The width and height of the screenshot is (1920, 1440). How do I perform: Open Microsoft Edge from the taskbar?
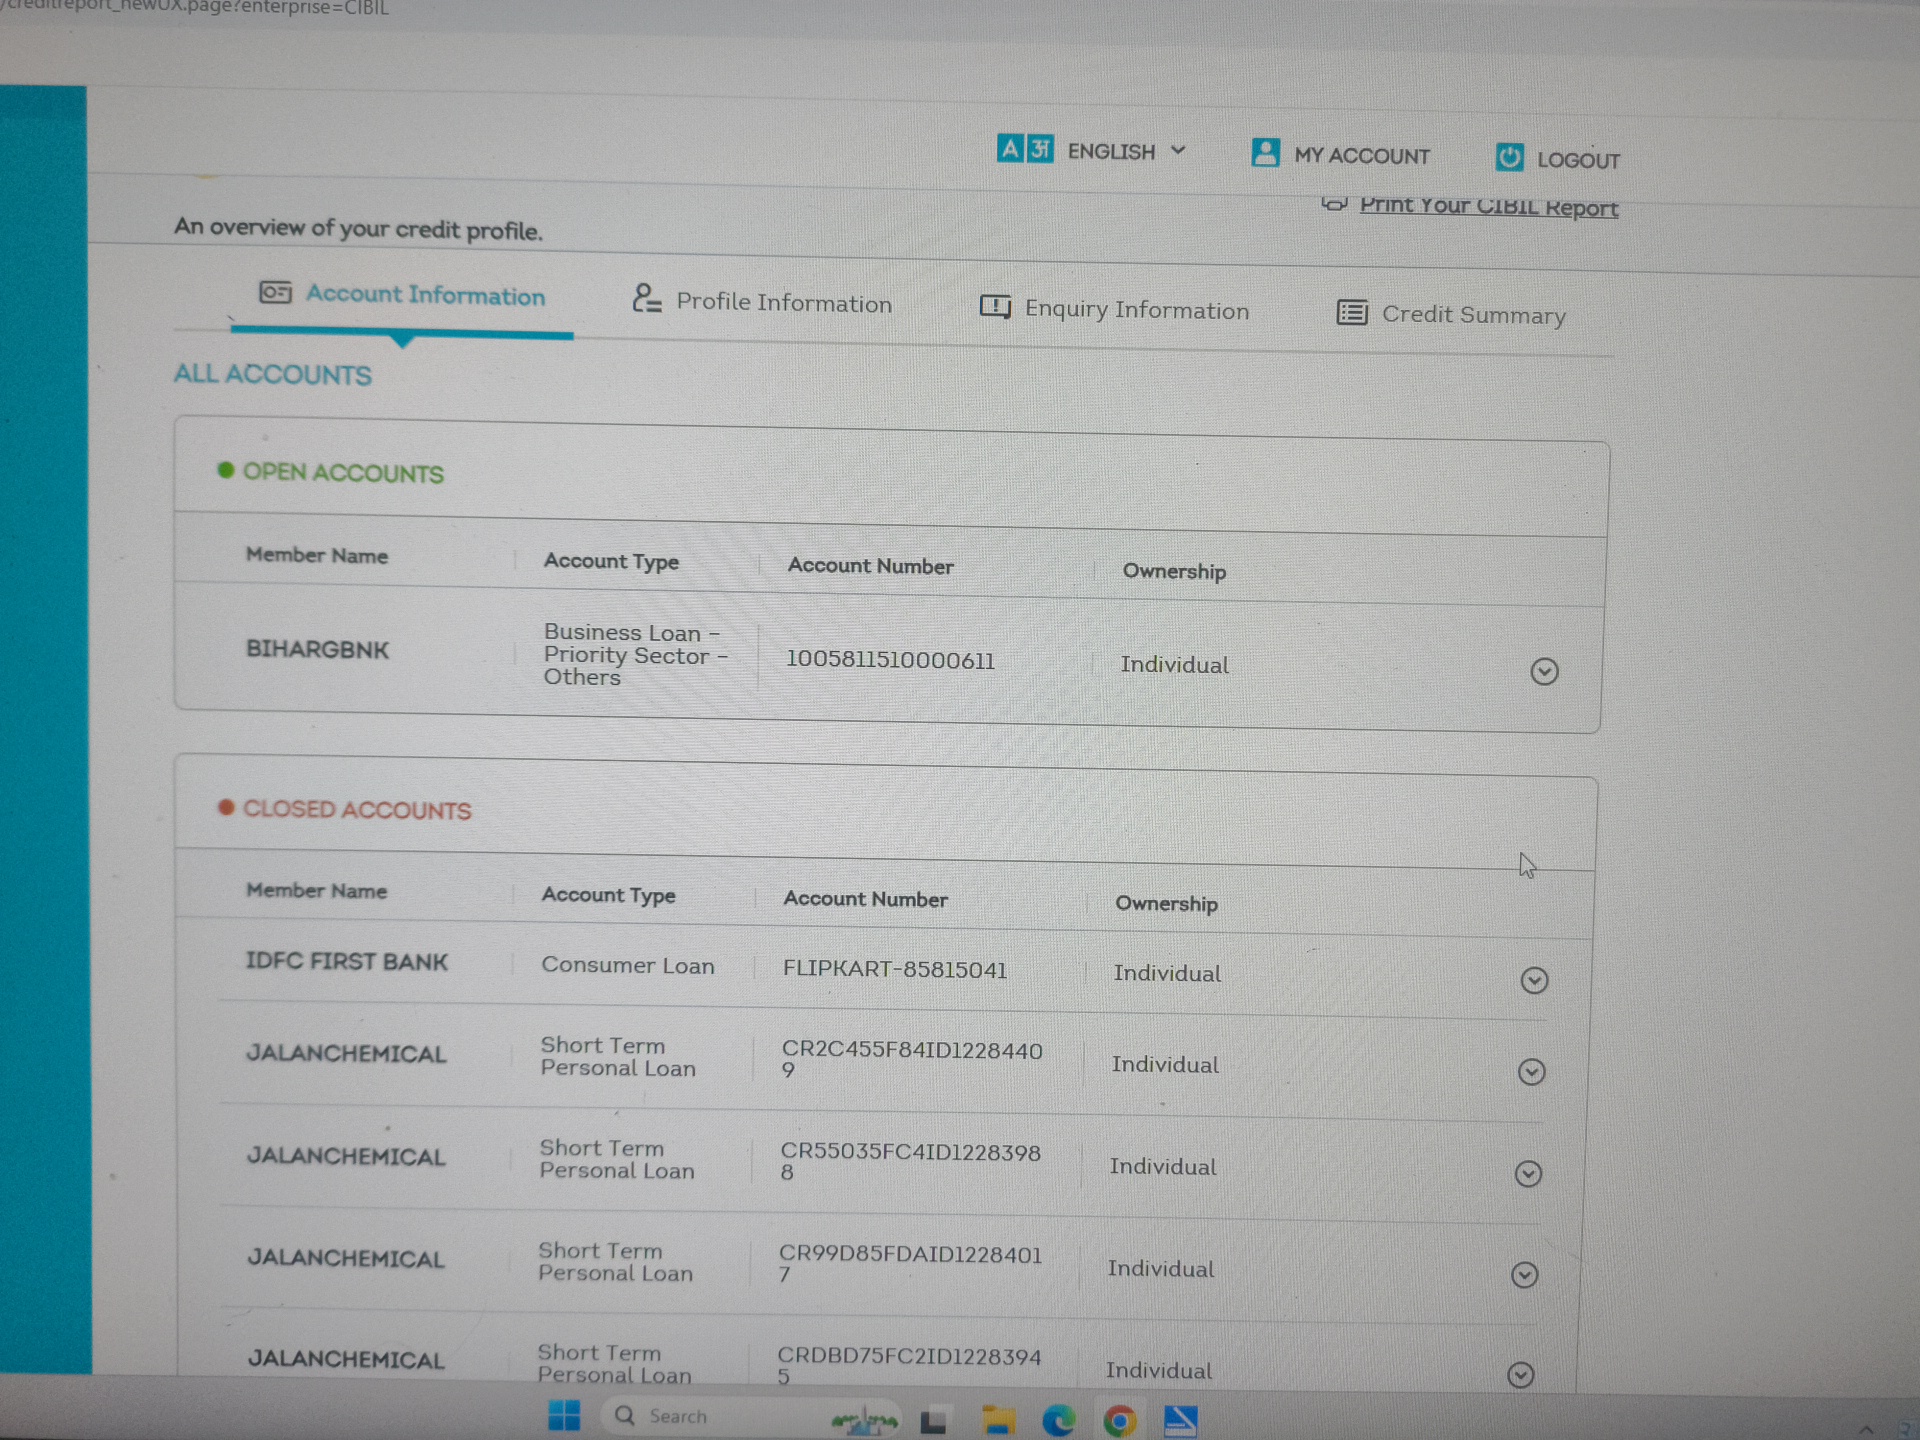(x=1058, y=1420)
